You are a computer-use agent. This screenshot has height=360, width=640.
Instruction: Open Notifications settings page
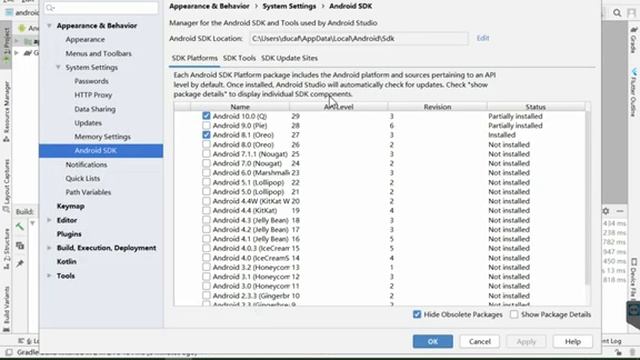(x=87, y=164)
